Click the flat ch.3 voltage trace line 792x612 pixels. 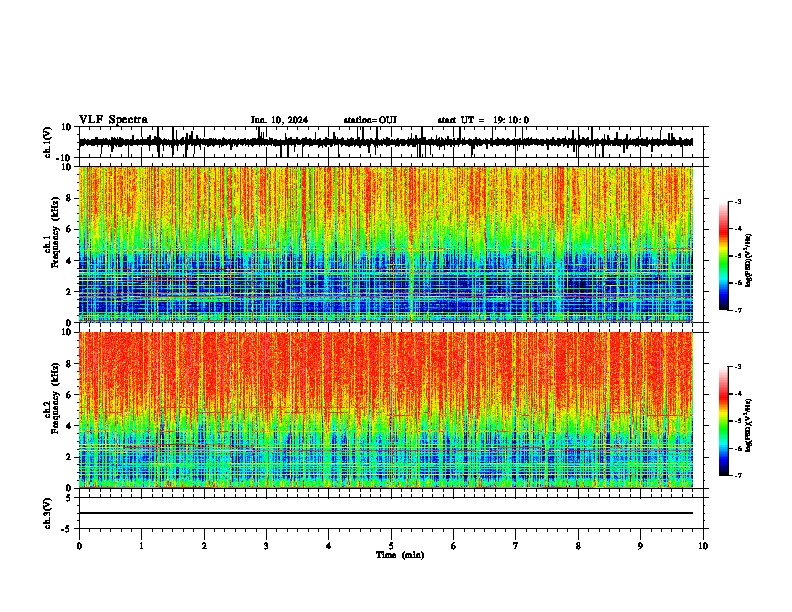point(385,513)
